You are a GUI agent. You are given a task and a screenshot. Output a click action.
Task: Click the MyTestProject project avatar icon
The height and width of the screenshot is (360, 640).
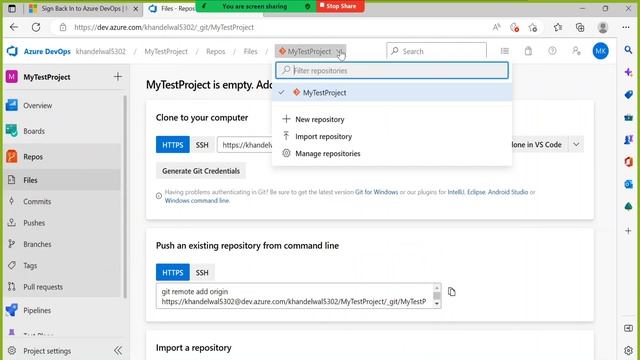click(x=12, y=76)
